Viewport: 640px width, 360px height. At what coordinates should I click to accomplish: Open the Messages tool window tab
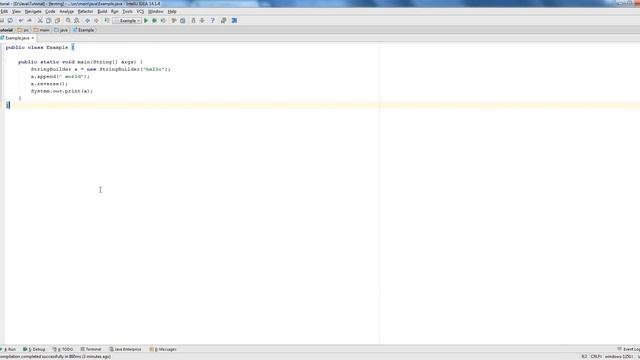(163, 349)
